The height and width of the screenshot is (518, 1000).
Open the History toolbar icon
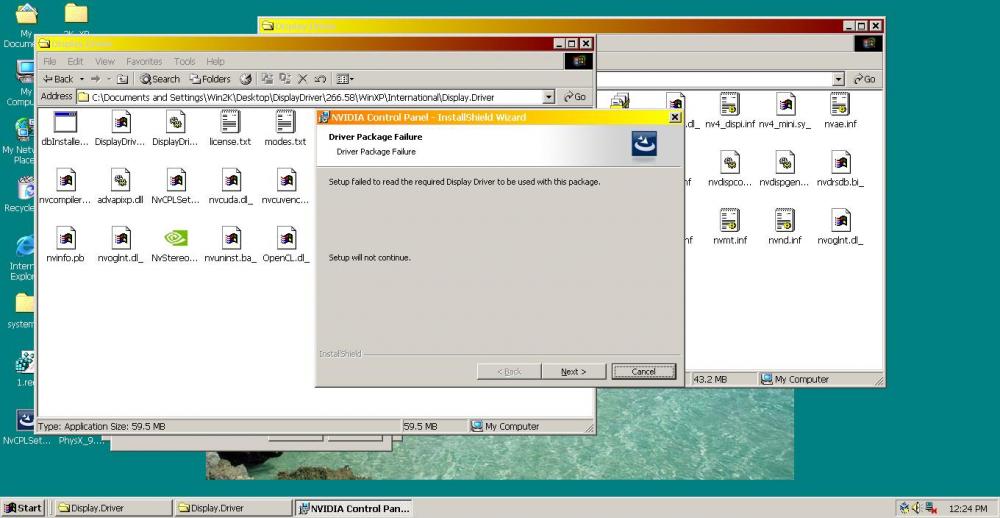(x=246, y=79)
